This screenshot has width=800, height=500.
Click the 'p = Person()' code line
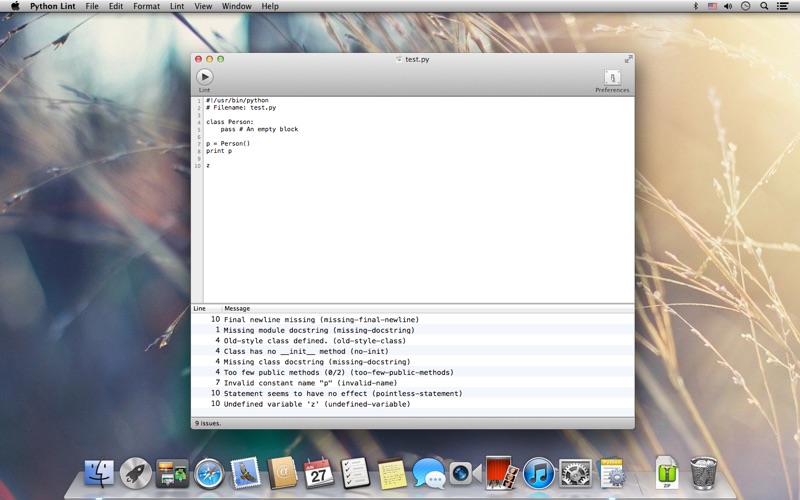point(228,143)
